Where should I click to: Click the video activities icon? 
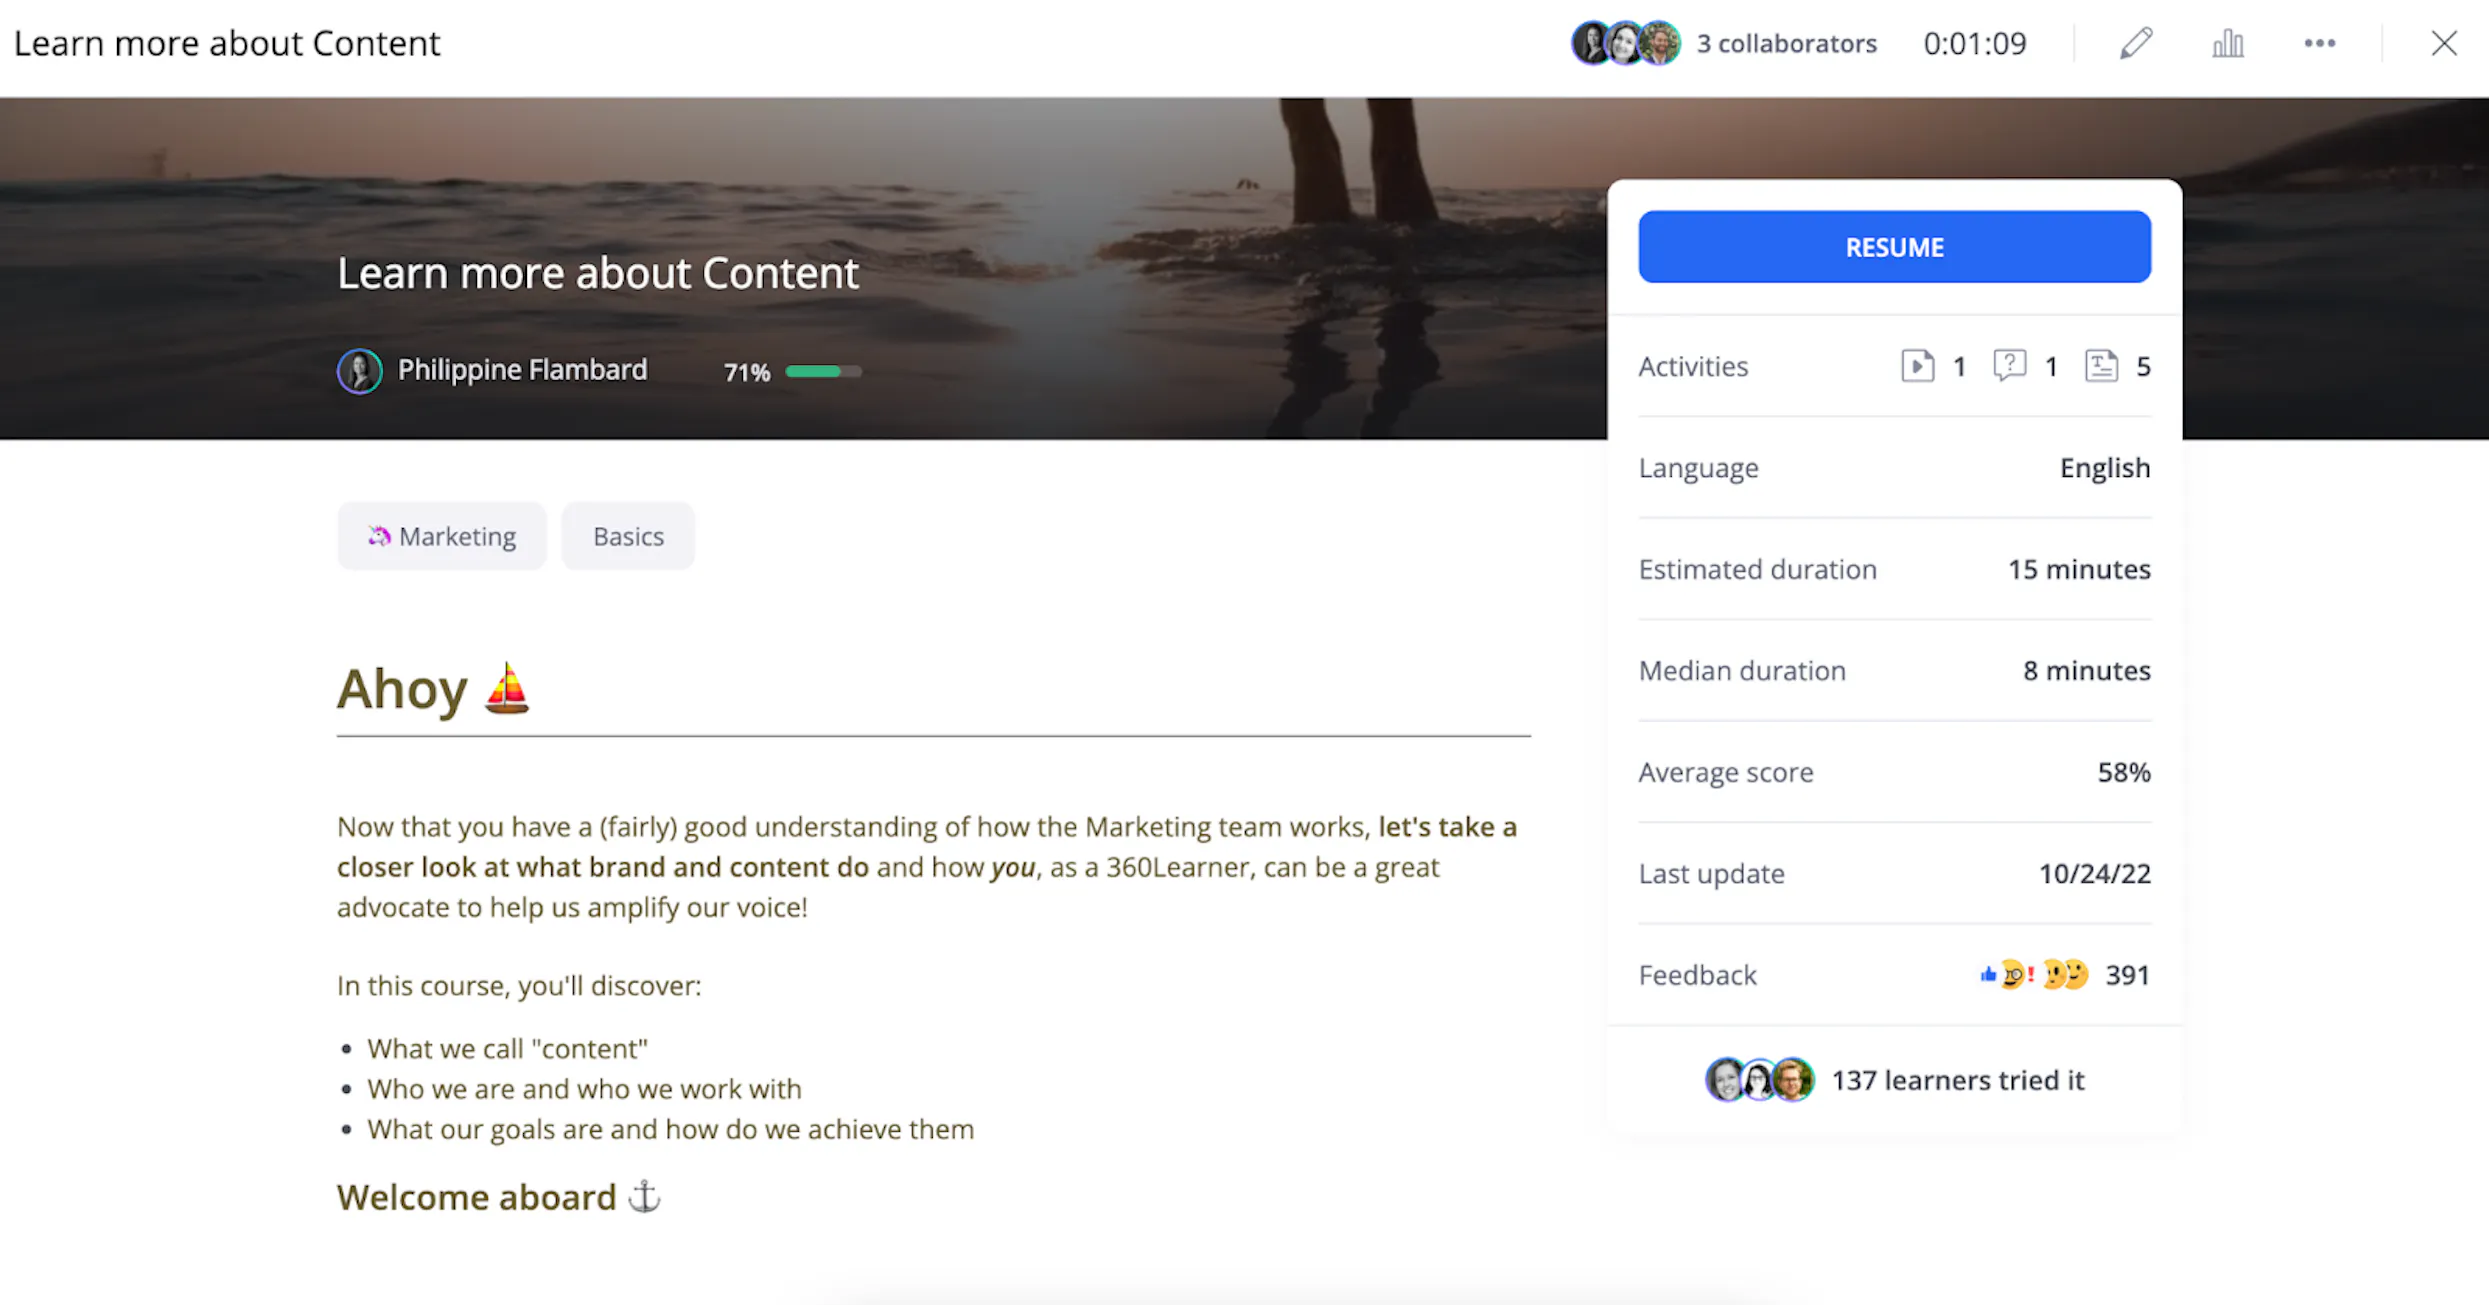(x=1917, y=366)
